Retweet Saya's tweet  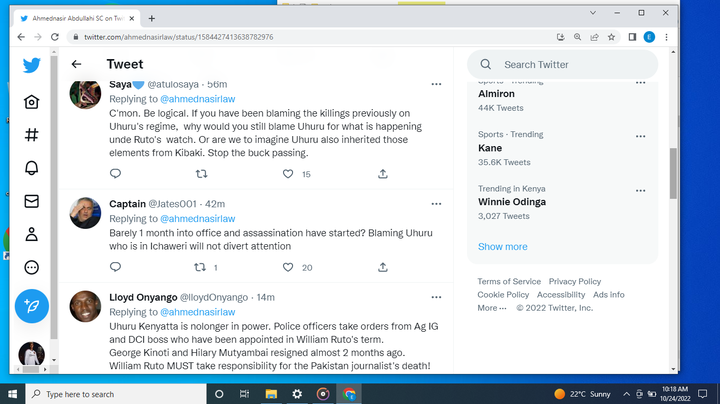202,174
